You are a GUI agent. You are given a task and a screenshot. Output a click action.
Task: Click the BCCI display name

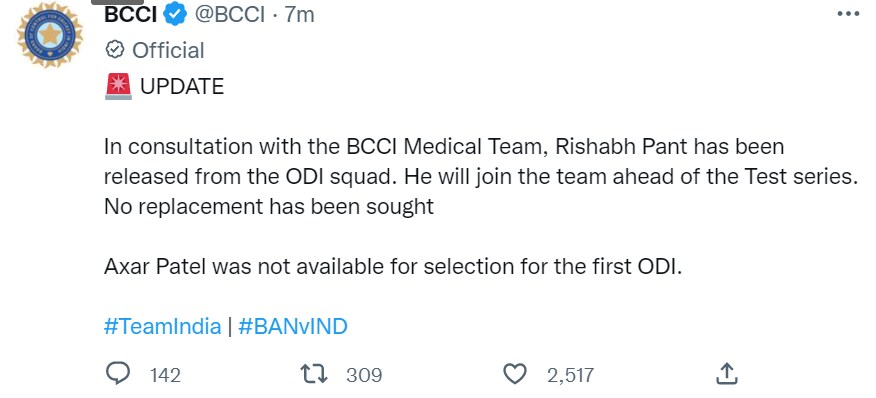click(130, 15)
